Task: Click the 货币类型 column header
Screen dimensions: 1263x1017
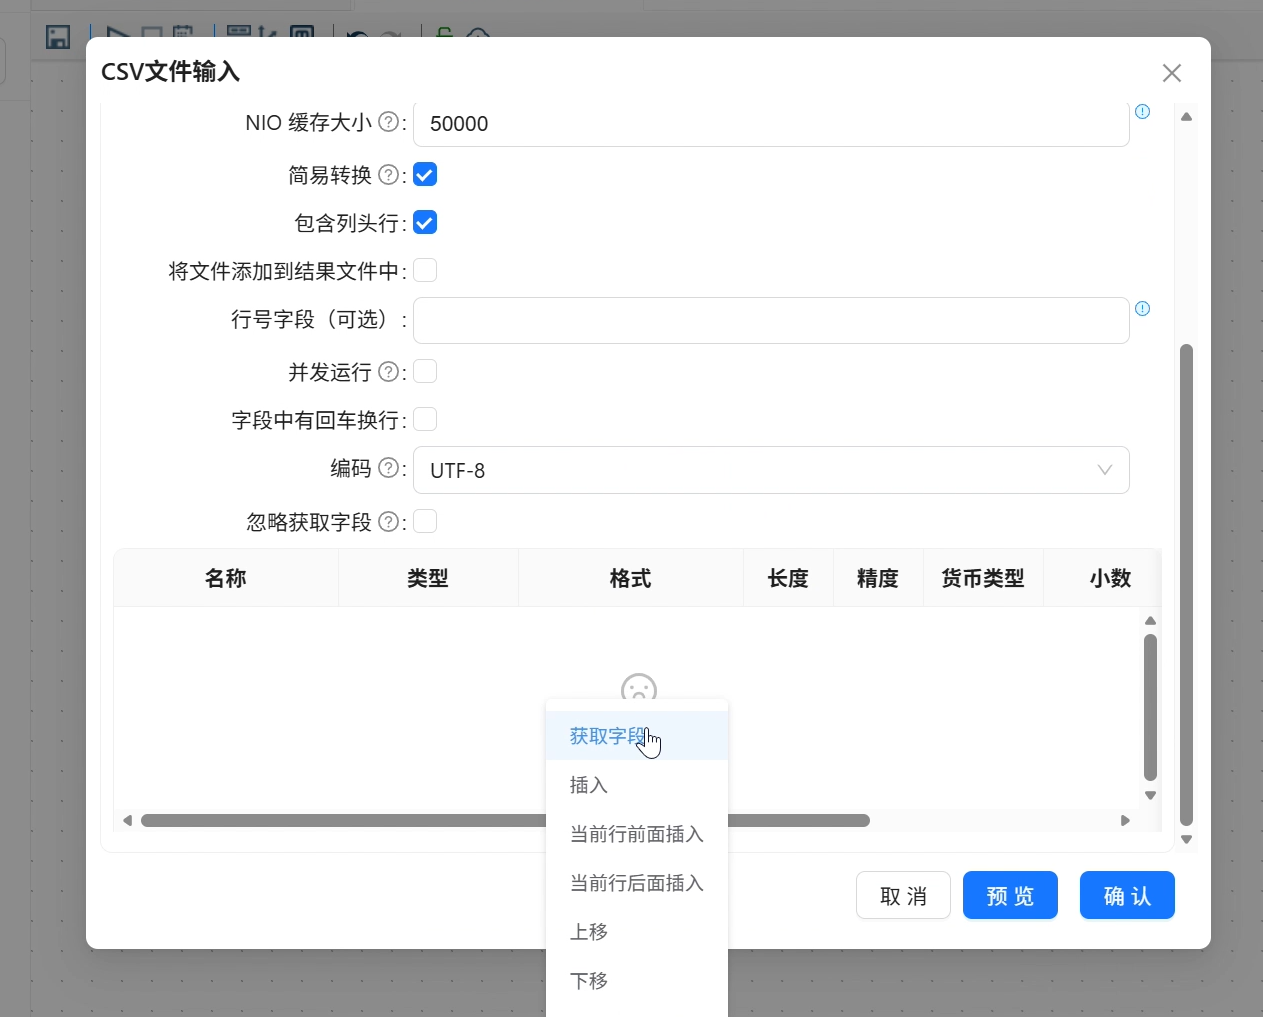Action: click(983, 578)
